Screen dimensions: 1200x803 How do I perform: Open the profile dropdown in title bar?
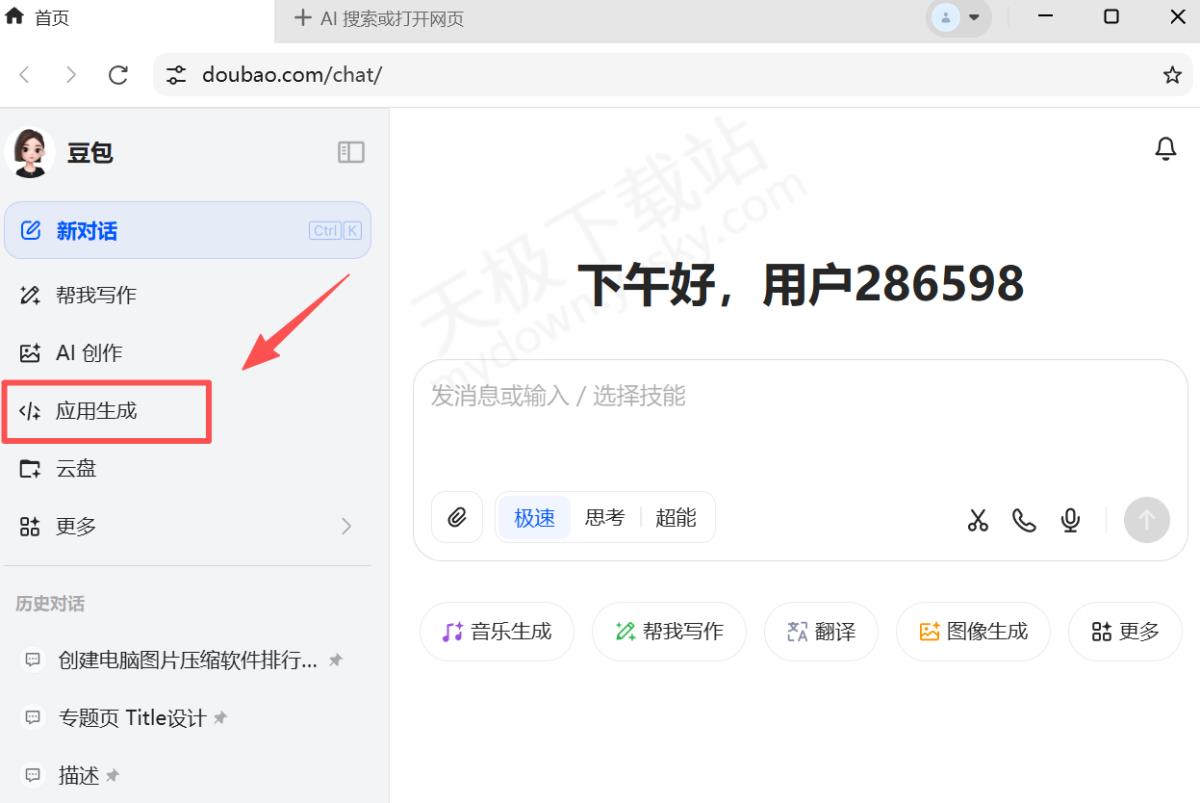(958, 17)
